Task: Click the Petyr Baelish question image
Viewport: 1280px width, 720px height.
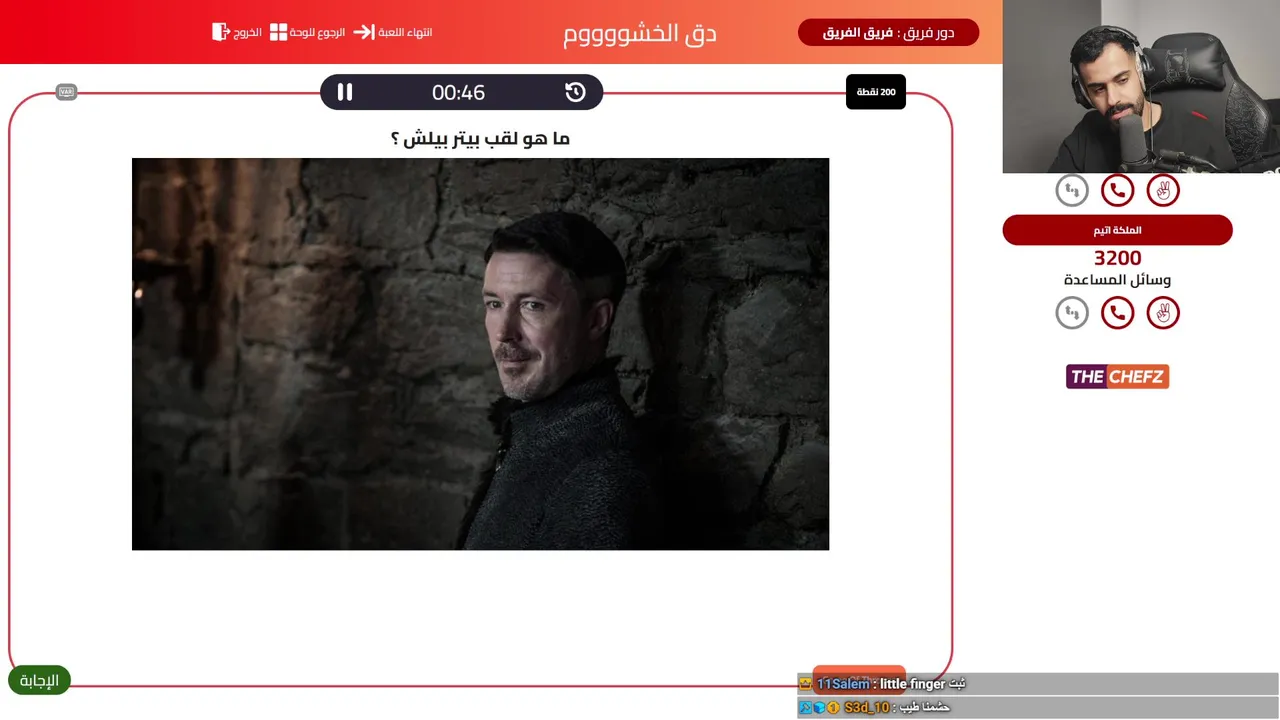Action: tap(480, 354)
